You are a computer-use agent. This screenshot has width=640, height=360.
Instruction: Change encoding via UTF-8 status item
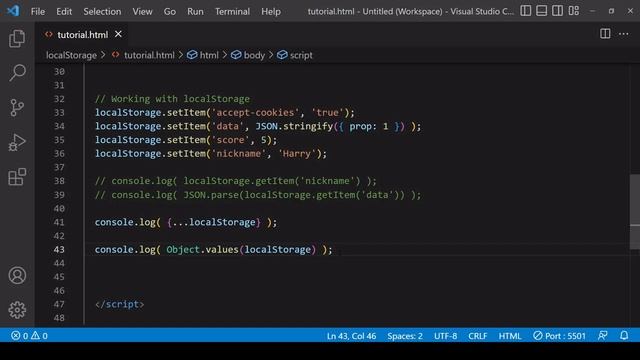(445, 336)
